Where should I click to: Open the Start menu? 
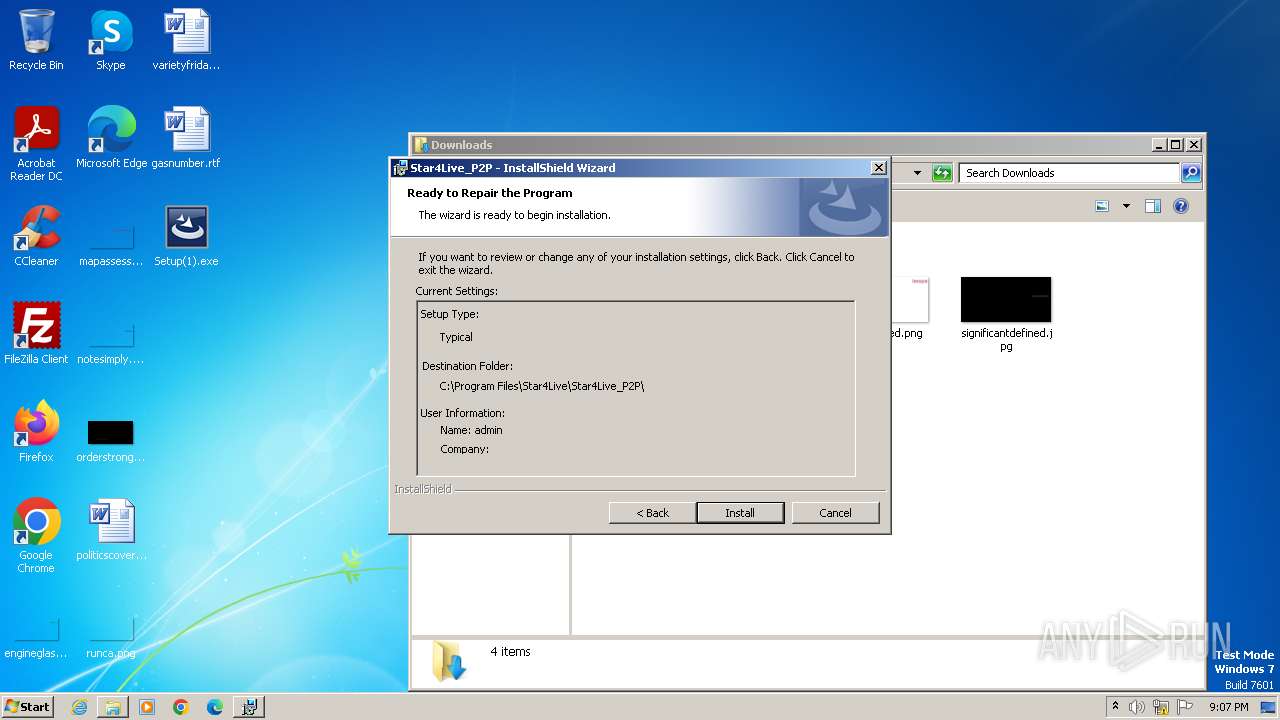point(28,706)
